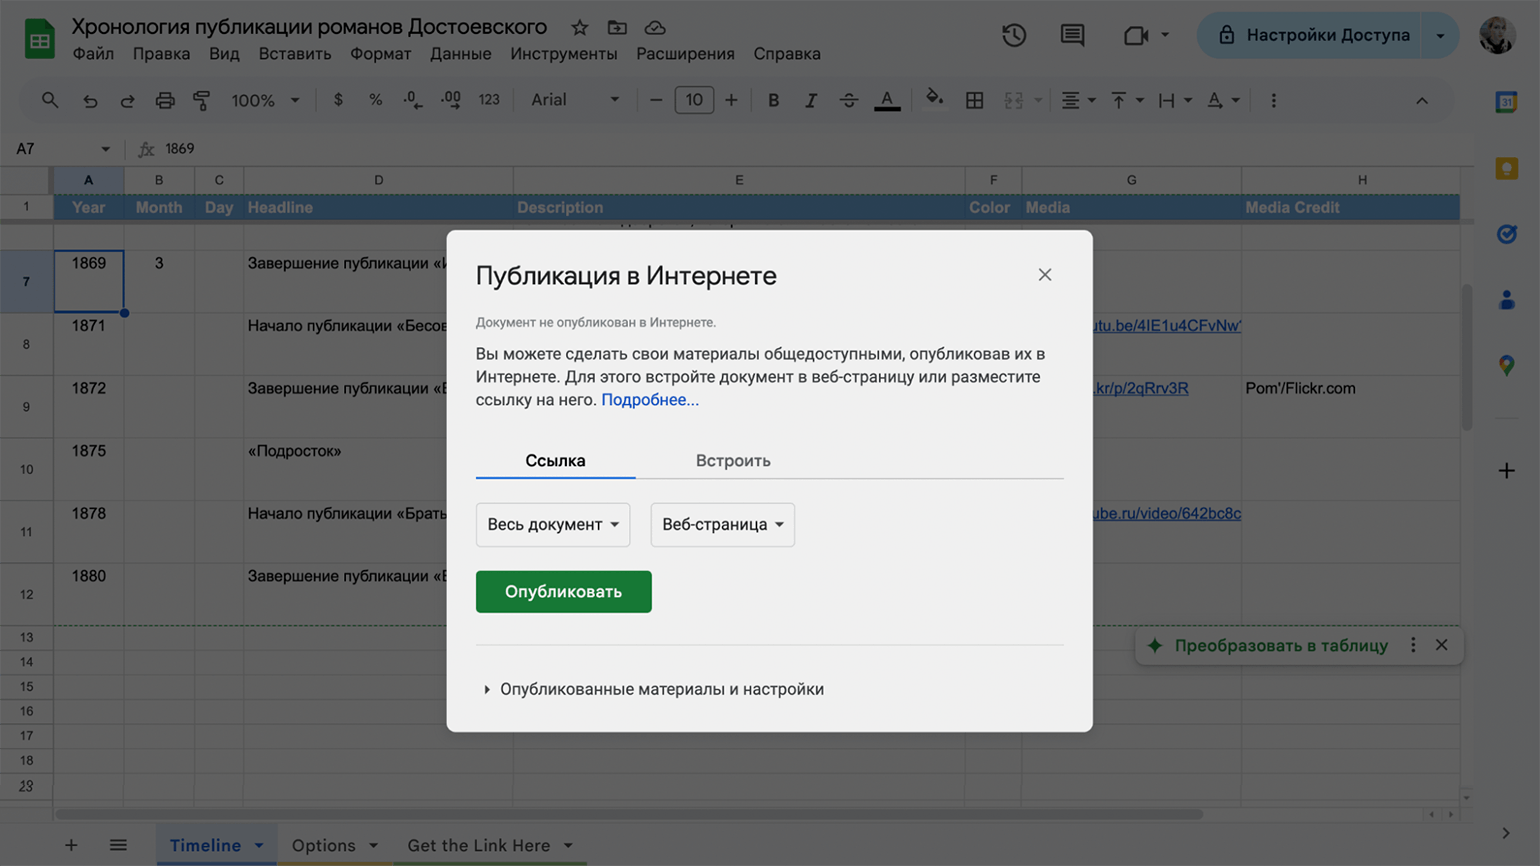Apply italic formatting
The image size is (1540, 866).
[811, 100]
